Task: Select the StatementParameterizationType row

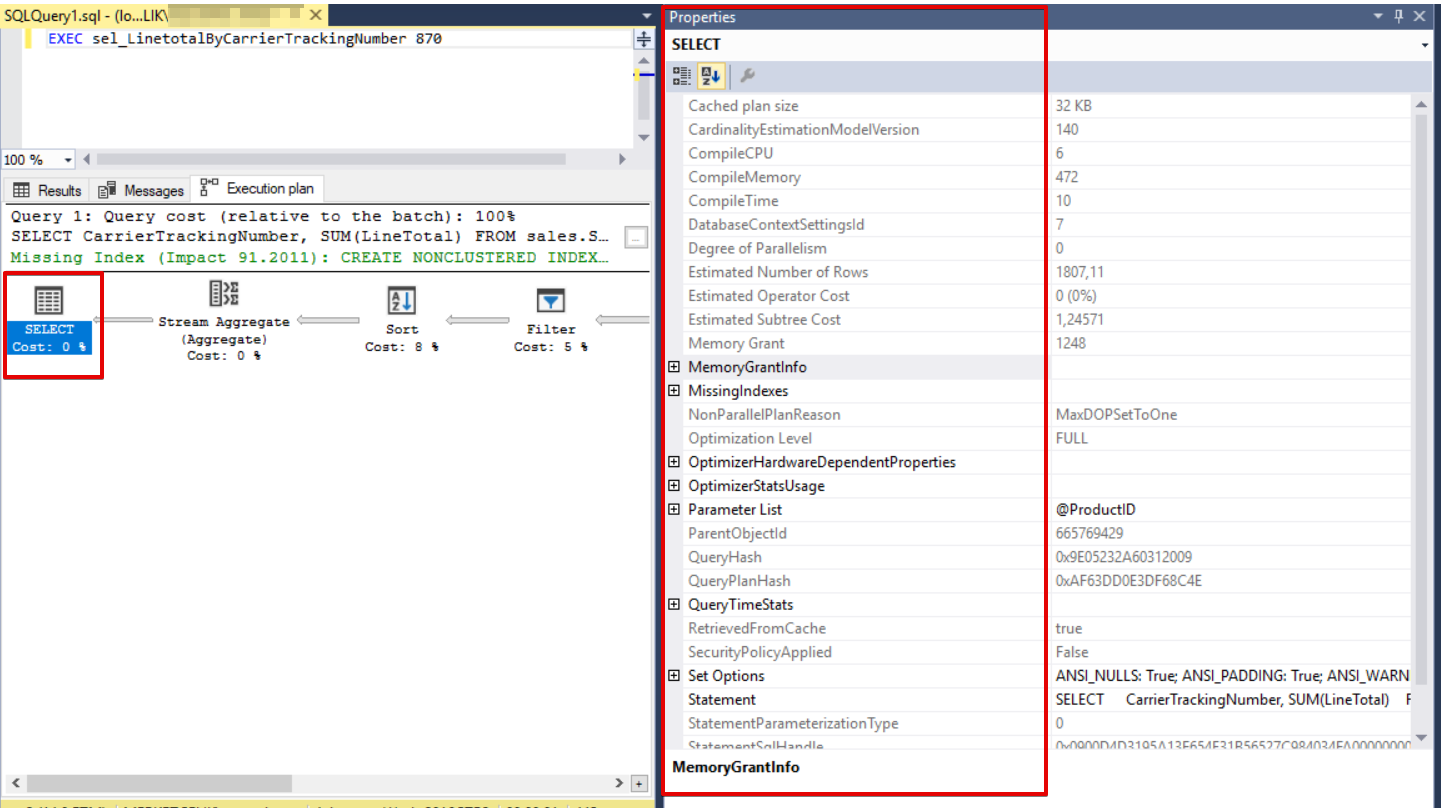Action: 1040,723
